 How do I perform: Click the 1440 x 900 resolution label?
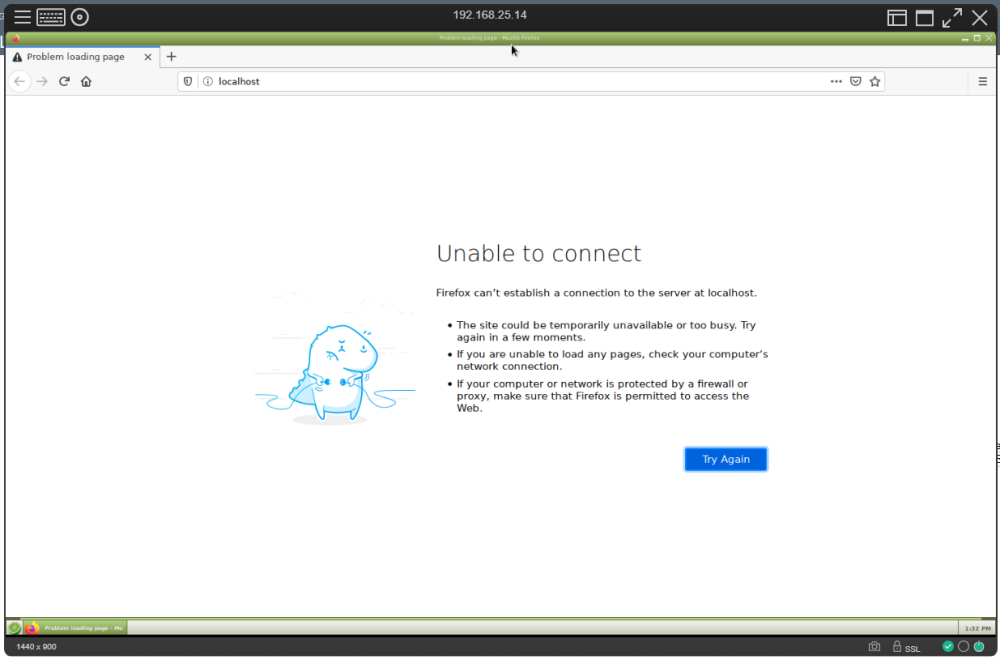[36, 647]
